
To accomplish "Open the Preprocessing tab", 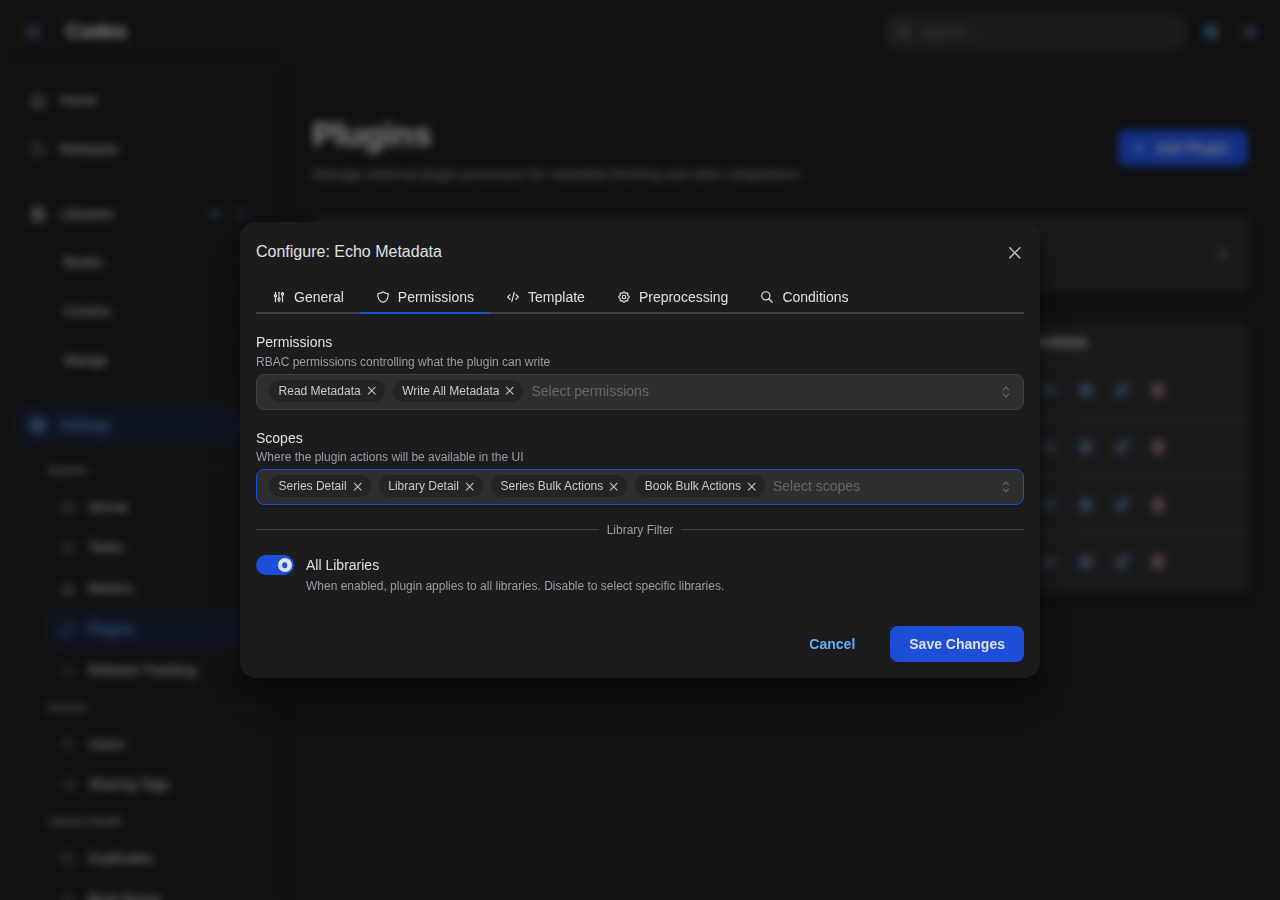I will click(672, 297).
